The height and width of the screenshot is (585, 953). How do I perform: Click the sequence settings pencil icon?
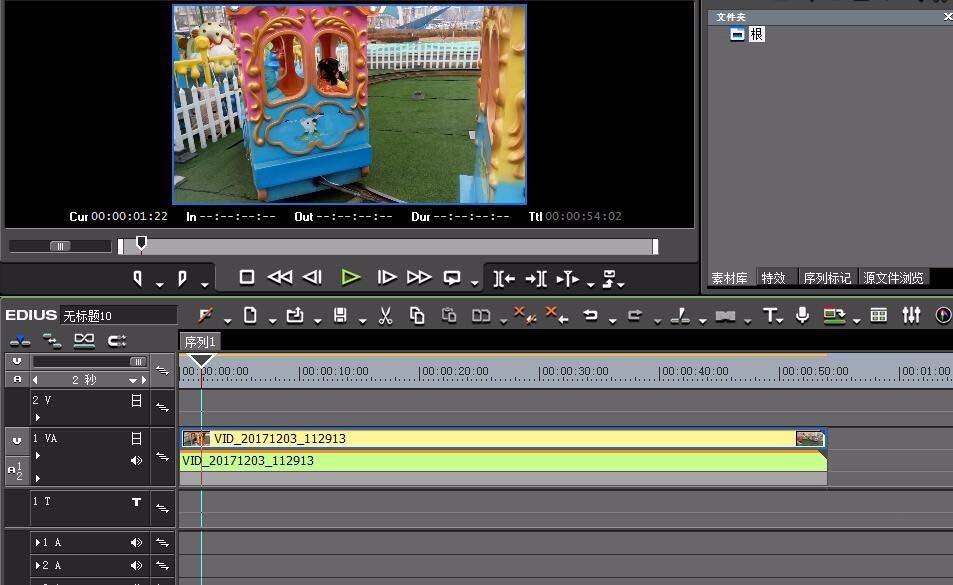pyautogui.click(x=205, y=315)
